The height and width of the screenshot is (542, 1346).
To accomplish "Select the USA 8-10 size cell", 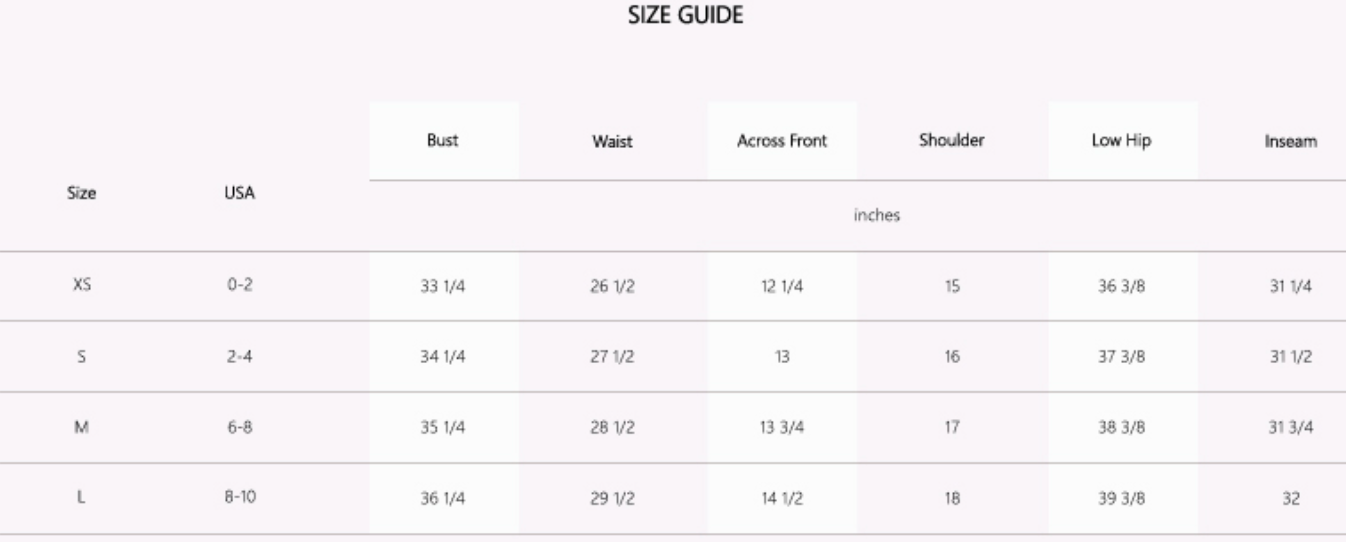I will coord(239,498).
